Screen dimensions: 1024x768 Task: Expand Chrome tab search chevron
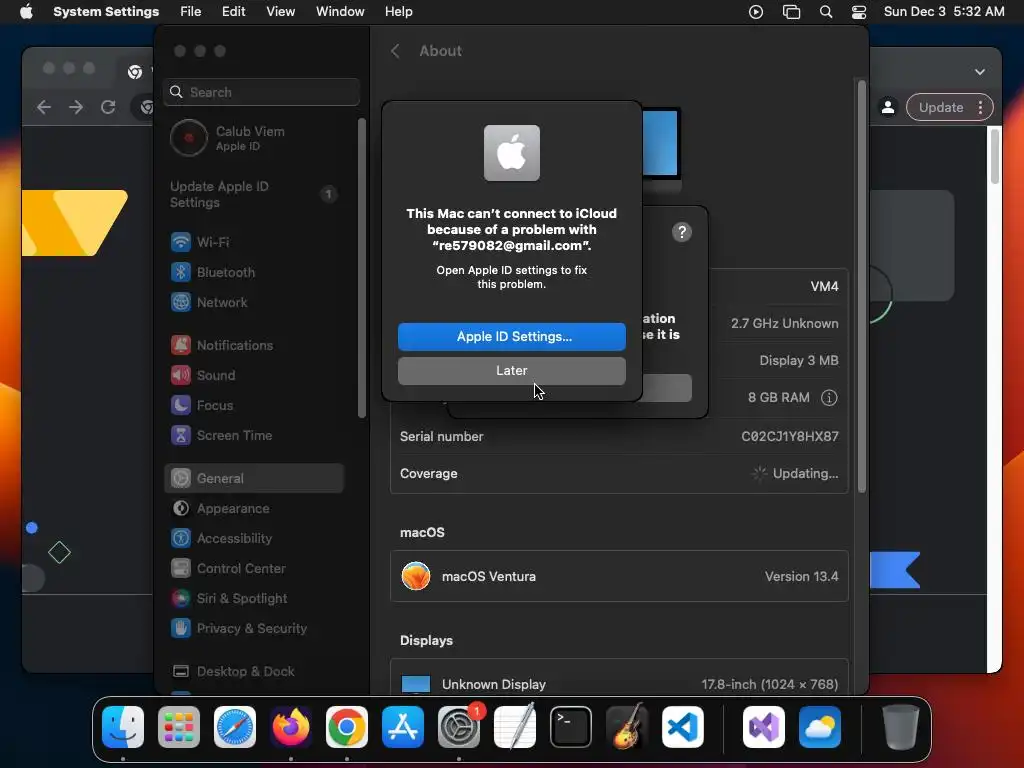coord(980,72)
